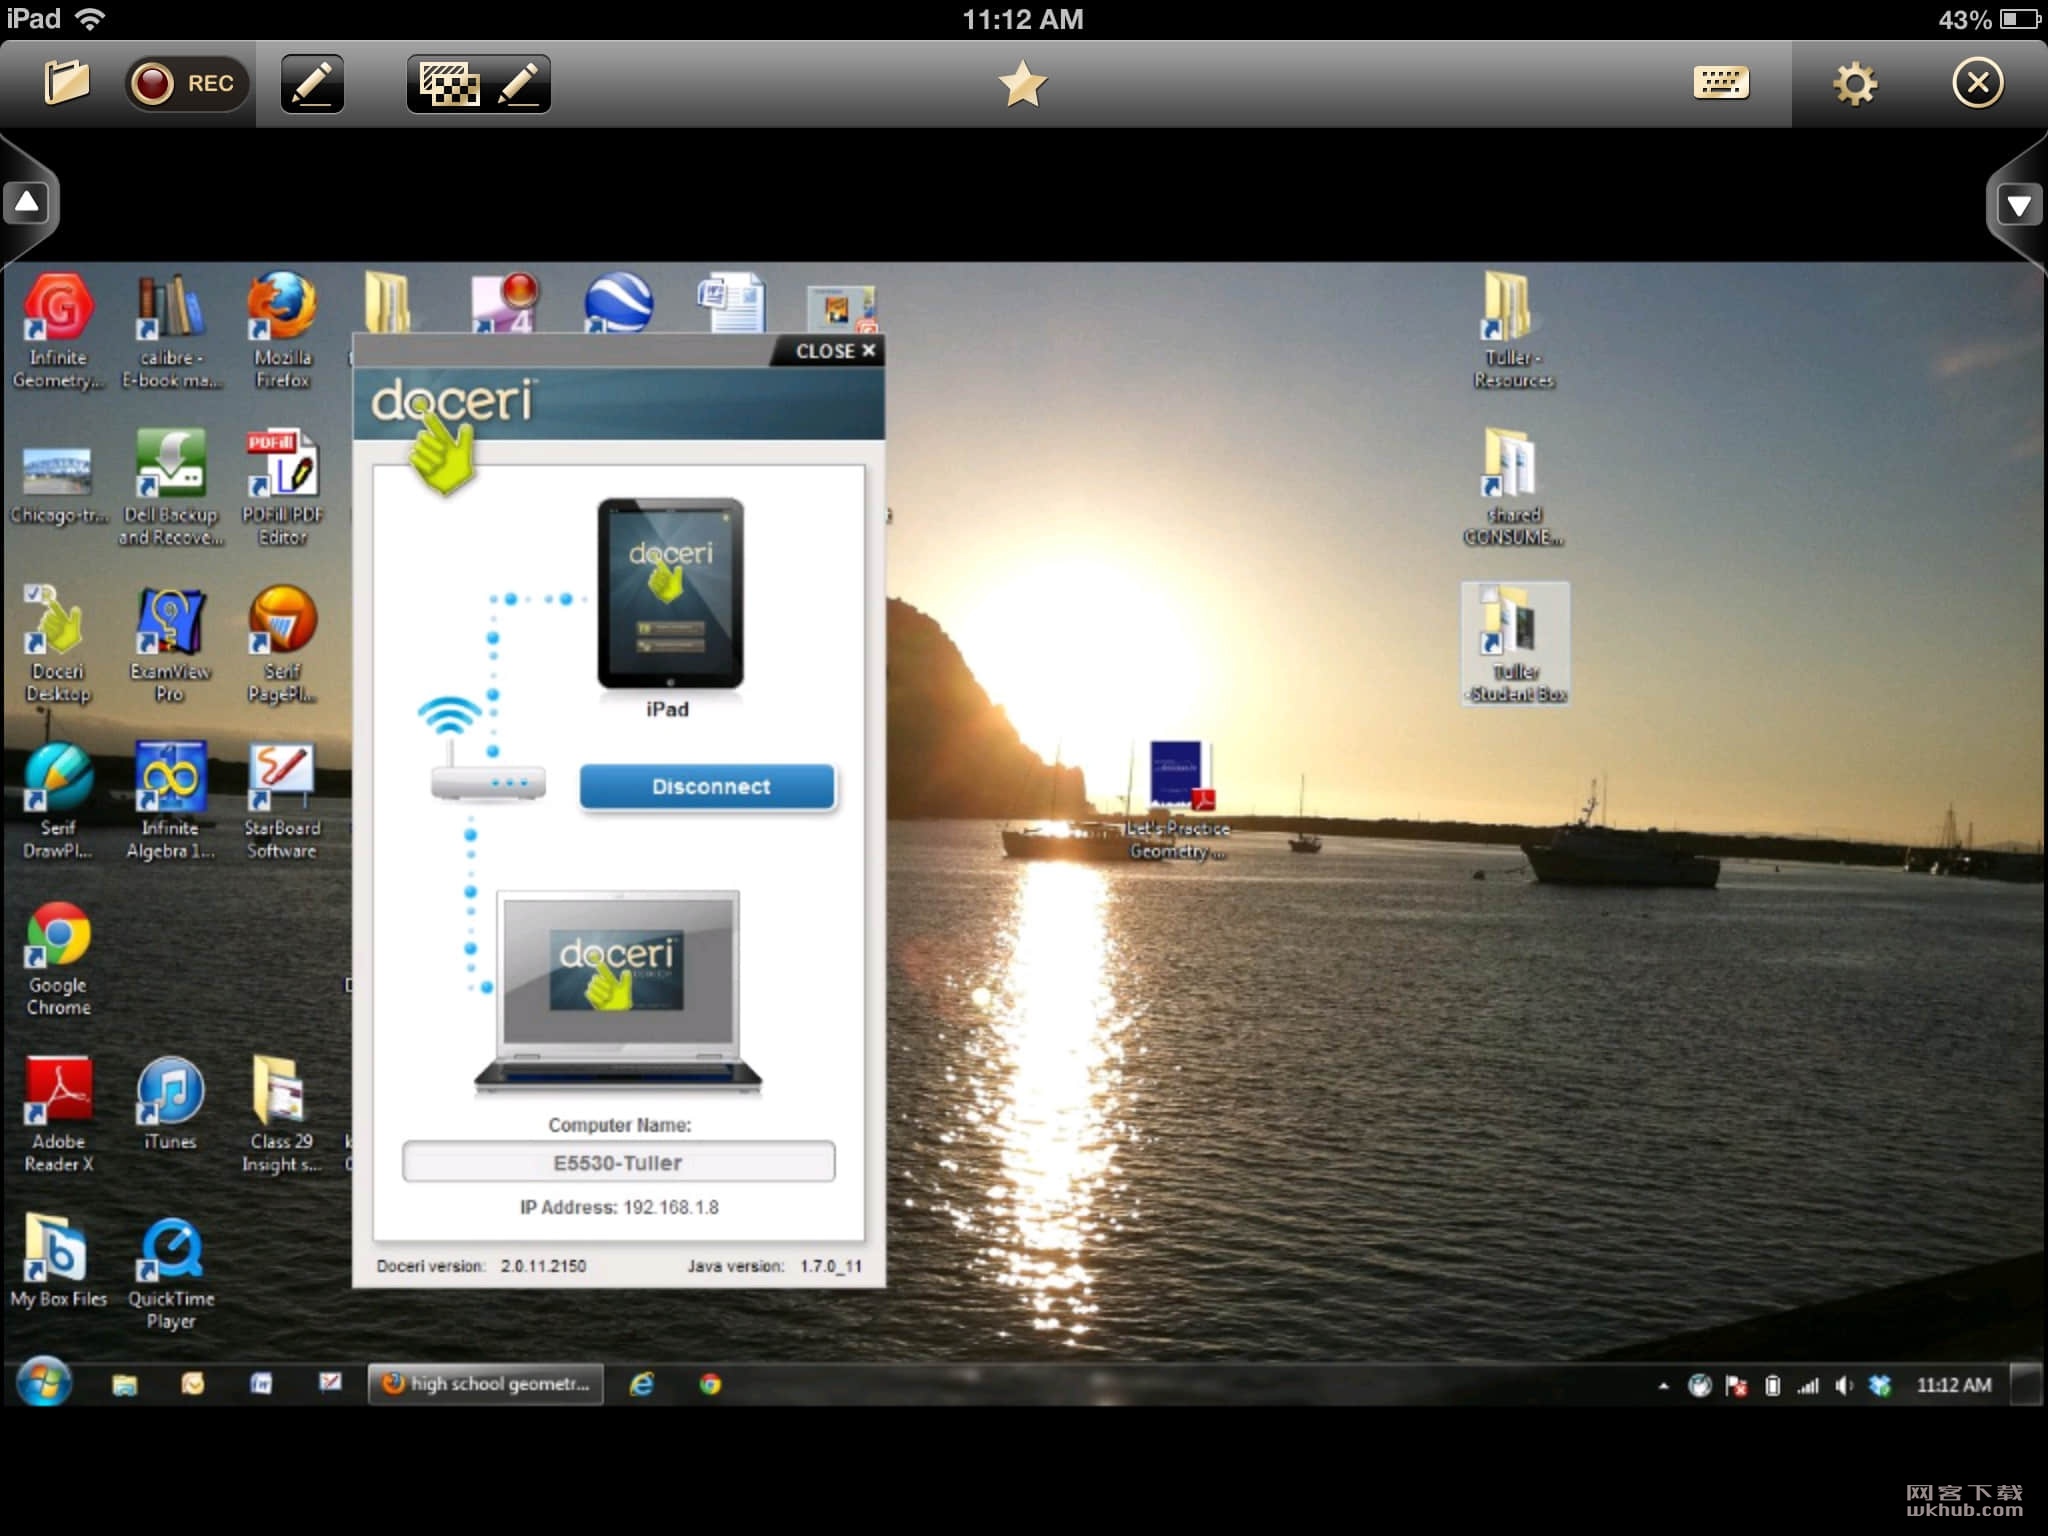Screen dimensions: 2048x1536
Task: Open Serif PagePlus shortcut
Action: coord(282,645)
